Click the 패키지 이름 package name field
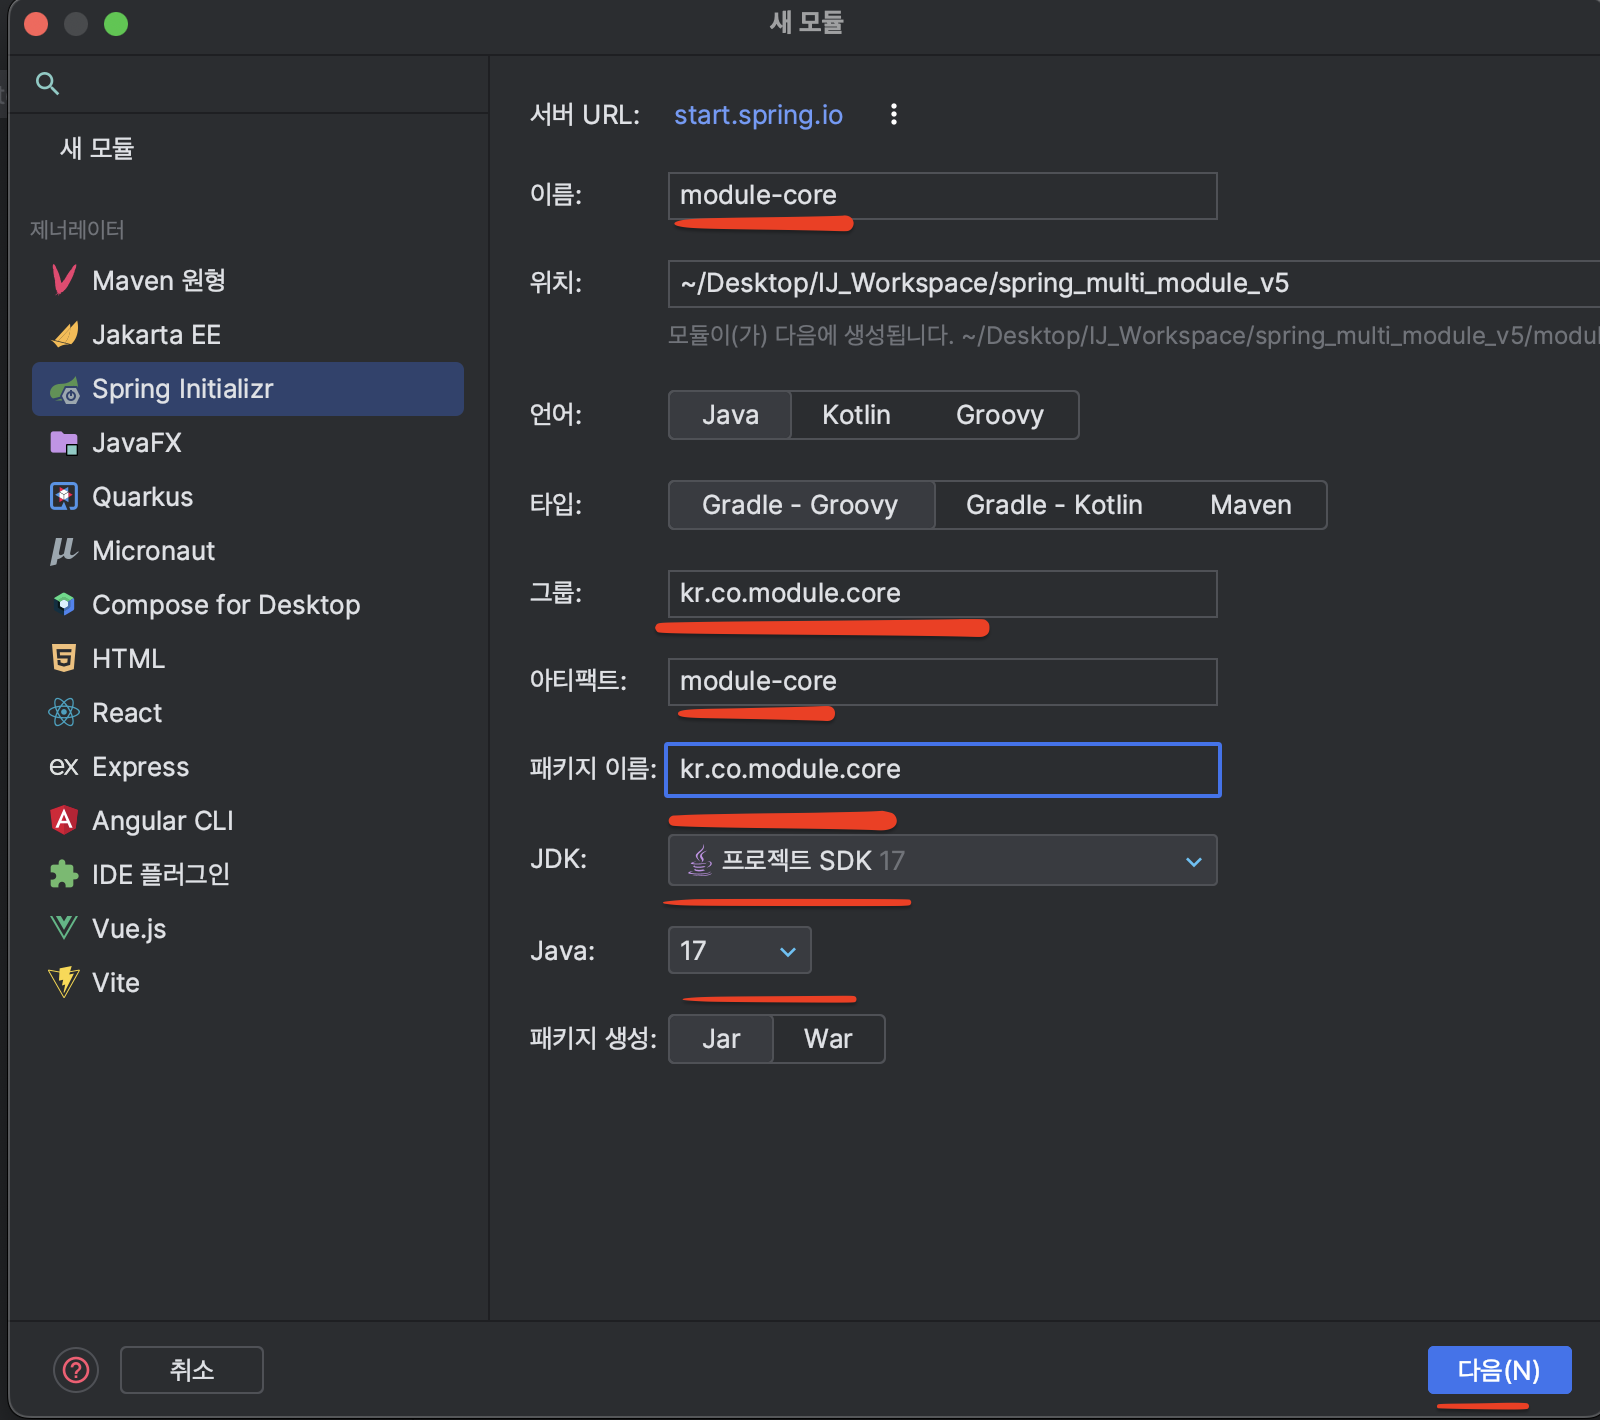 click(x=942, y=769)
